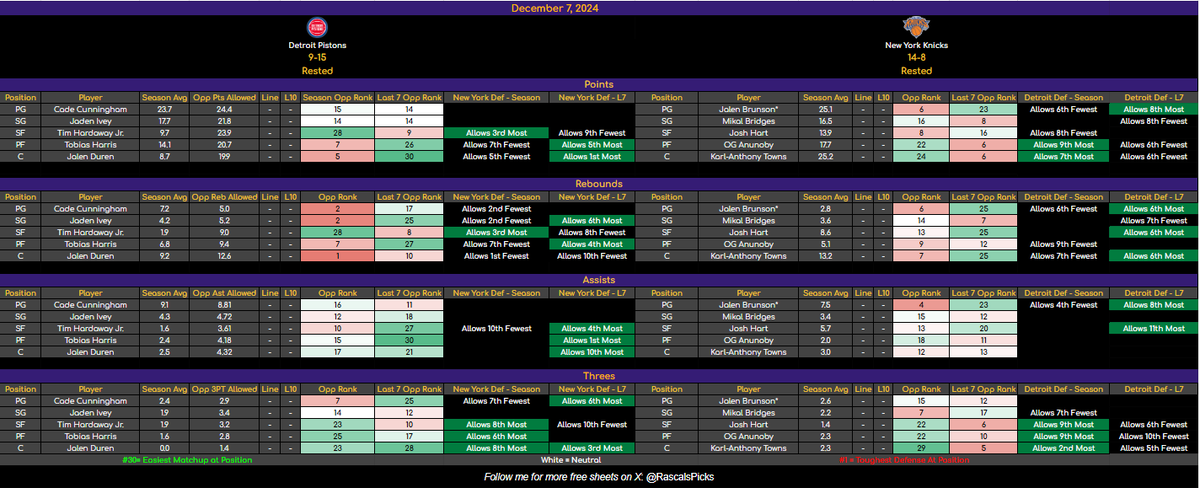This screenshot has height=488, width=1200.
Task: Select the Allows 9th Most cell in Points
Action: click(1063, 144)
